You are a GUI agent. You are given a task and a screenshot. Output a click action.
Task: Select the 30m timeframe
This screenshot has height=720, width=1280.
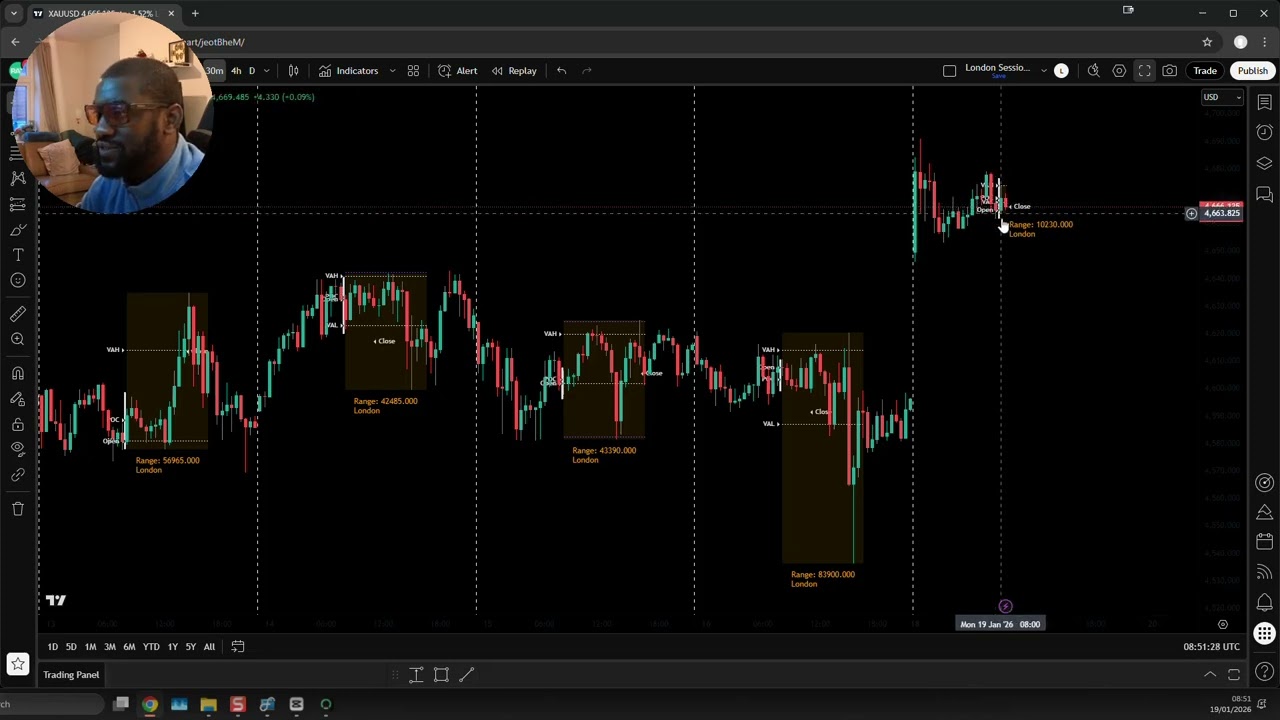[214, 71]
